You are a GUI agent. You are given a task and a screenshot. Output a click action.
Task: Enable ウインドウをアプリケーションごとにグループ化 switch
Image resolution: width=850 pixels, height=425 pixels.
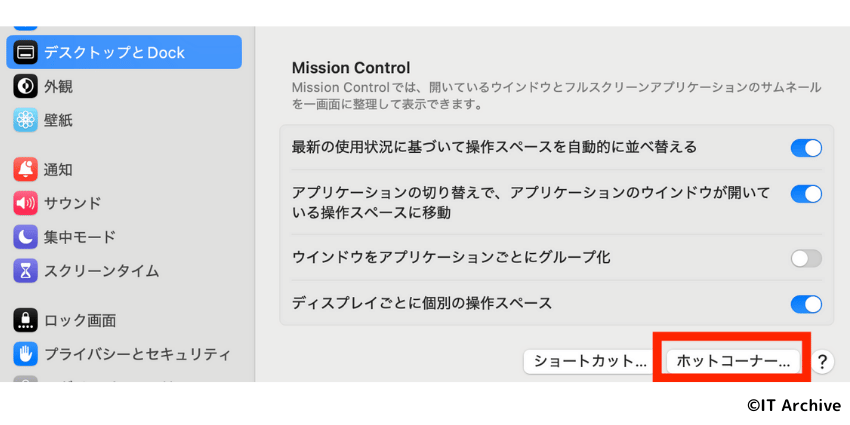[x=806, y=259]
